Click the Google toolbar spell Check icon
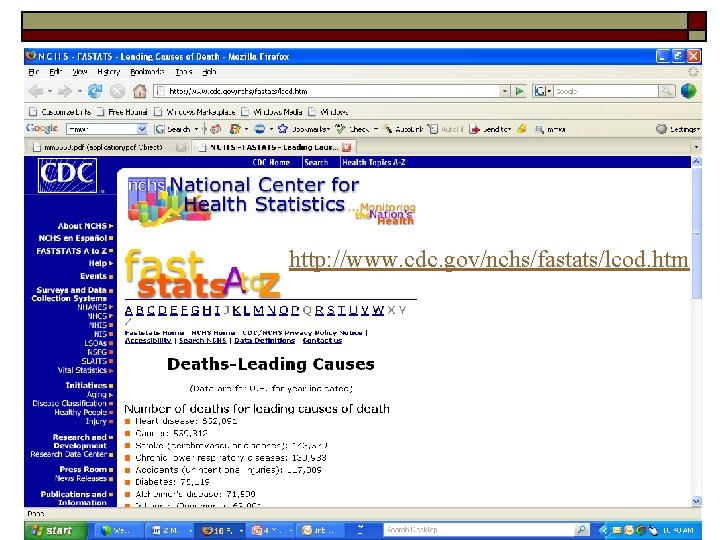Viewport: 720px width, 540px height. point(340,129)
